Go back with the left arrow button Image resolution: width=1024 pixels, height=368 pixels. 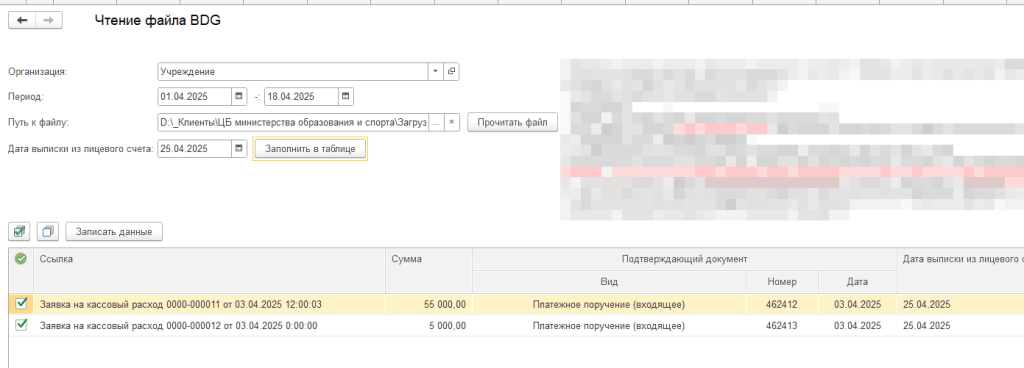click(22, 21)
